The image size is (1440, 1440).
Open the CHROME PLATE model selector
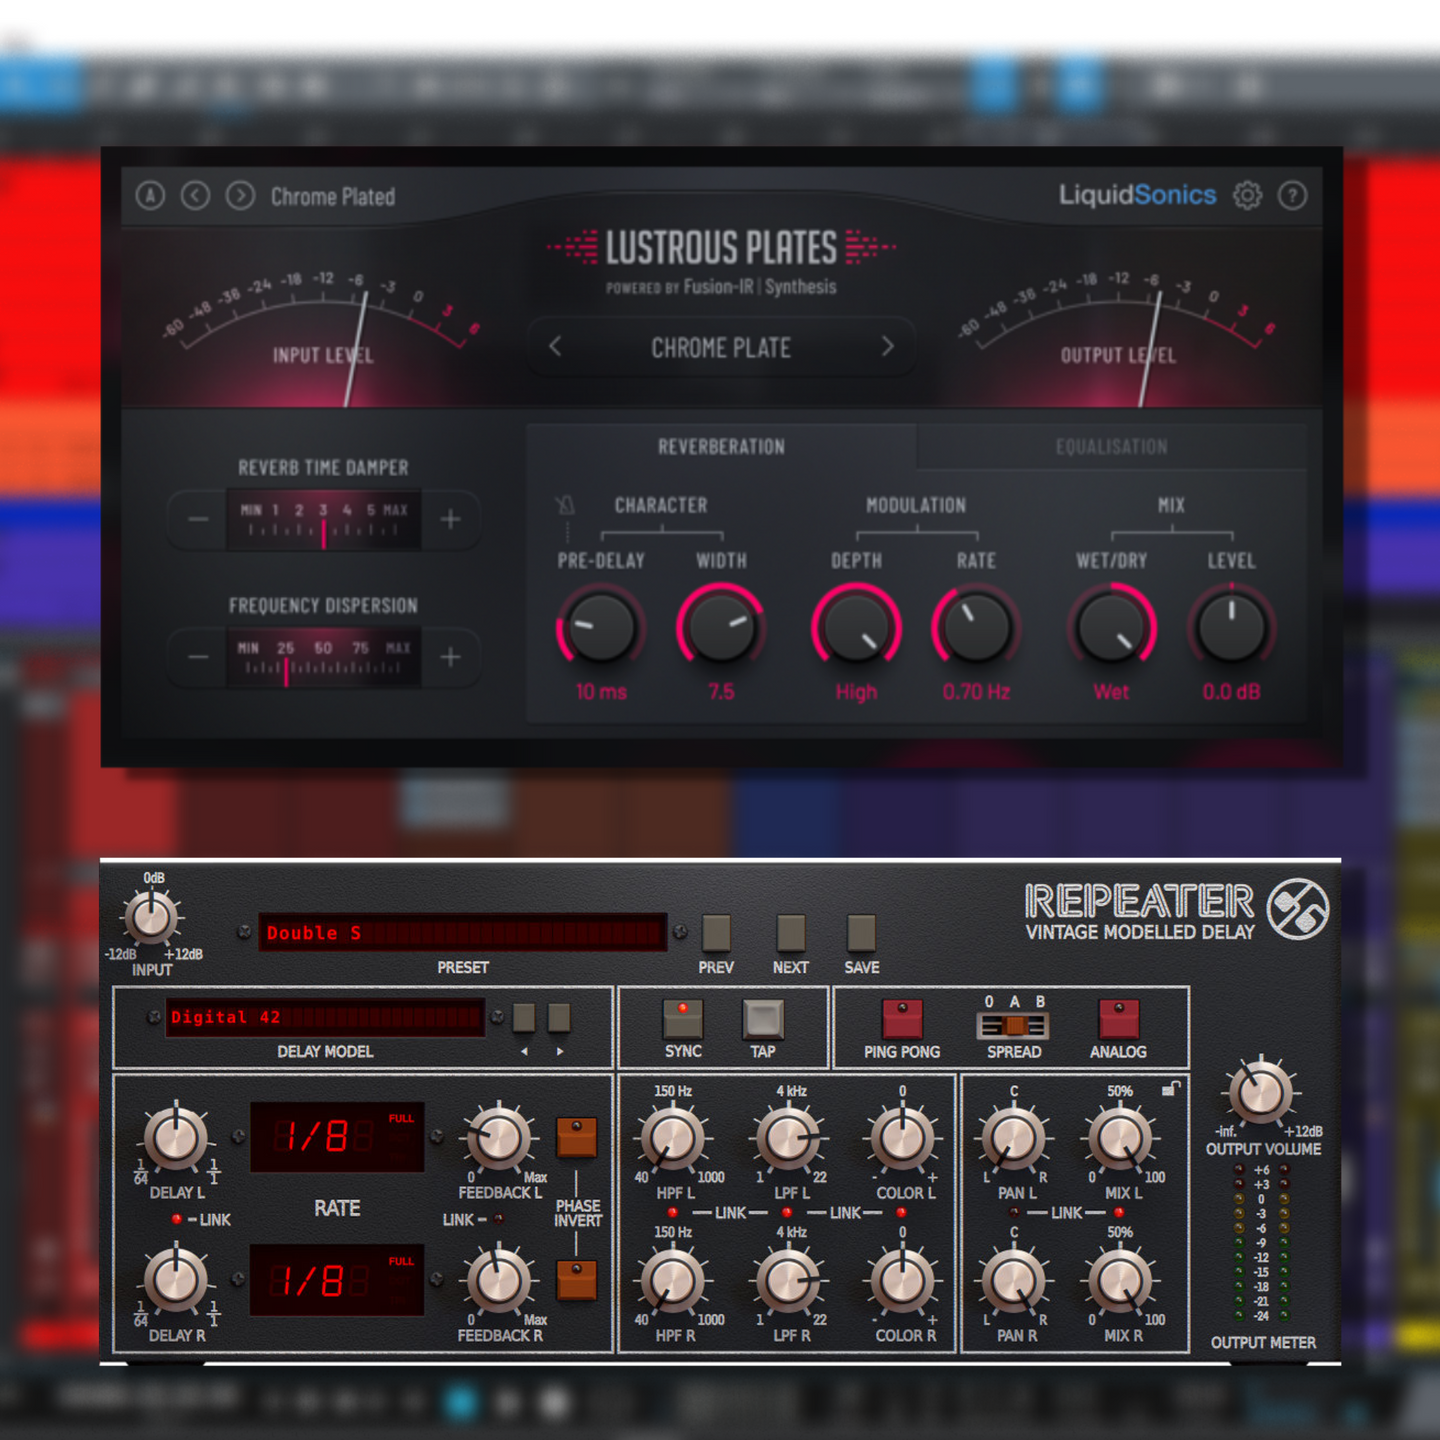pyautogui.click(x=721, y=348)
